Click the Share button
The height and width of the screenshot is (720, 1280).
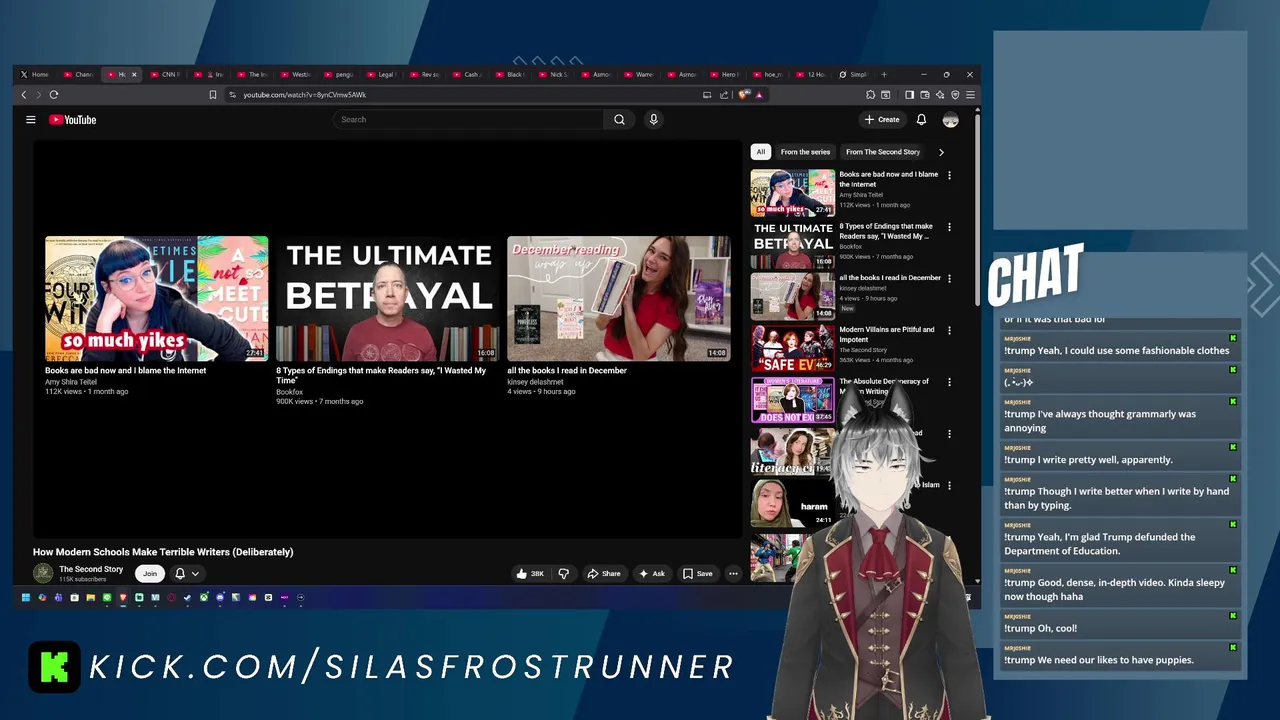point(604,574)
